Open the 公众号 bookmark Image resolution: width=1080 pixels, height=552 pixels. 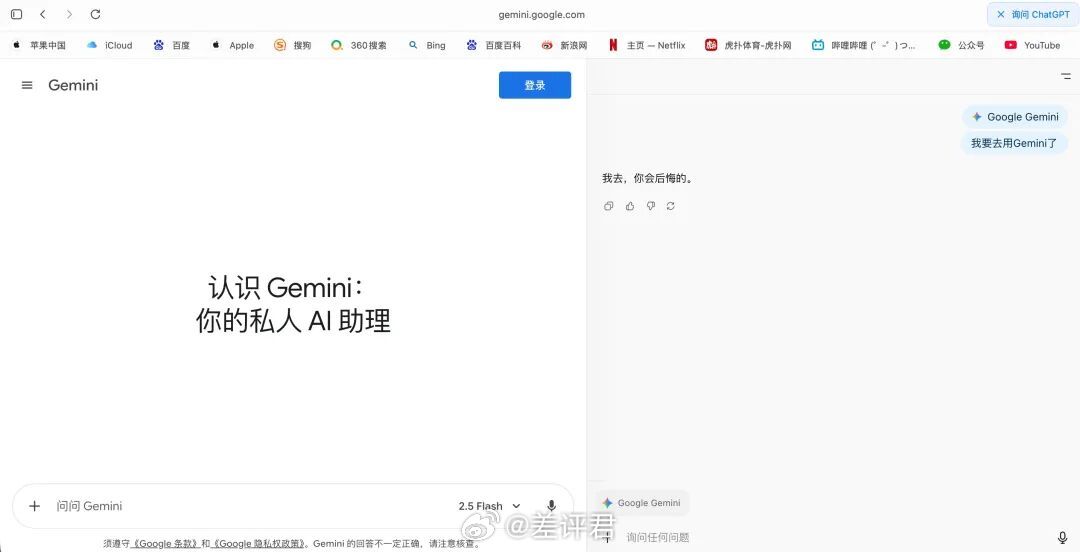pyautogui.click(x=962, y=45)
